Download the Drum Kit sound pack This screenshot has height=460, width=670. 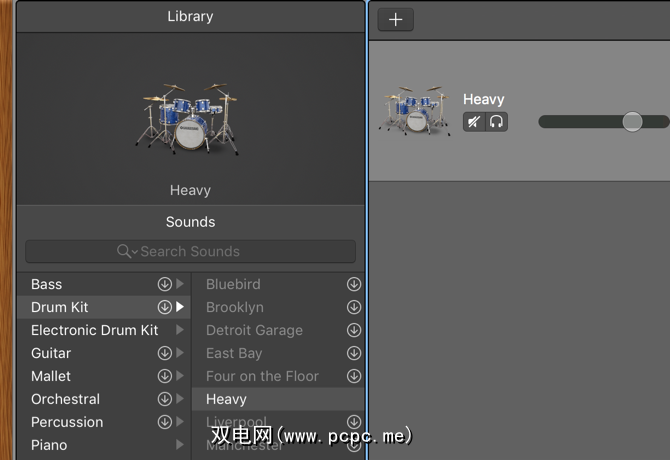164,307
